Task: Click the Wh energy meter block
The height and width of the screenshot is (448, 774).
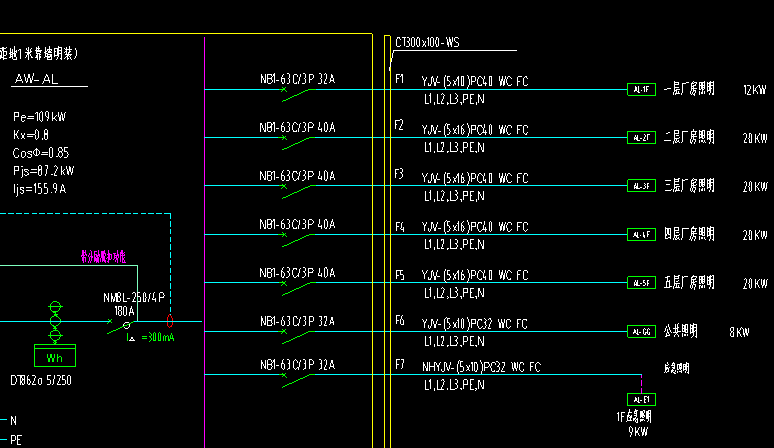Action: point(55,356)
